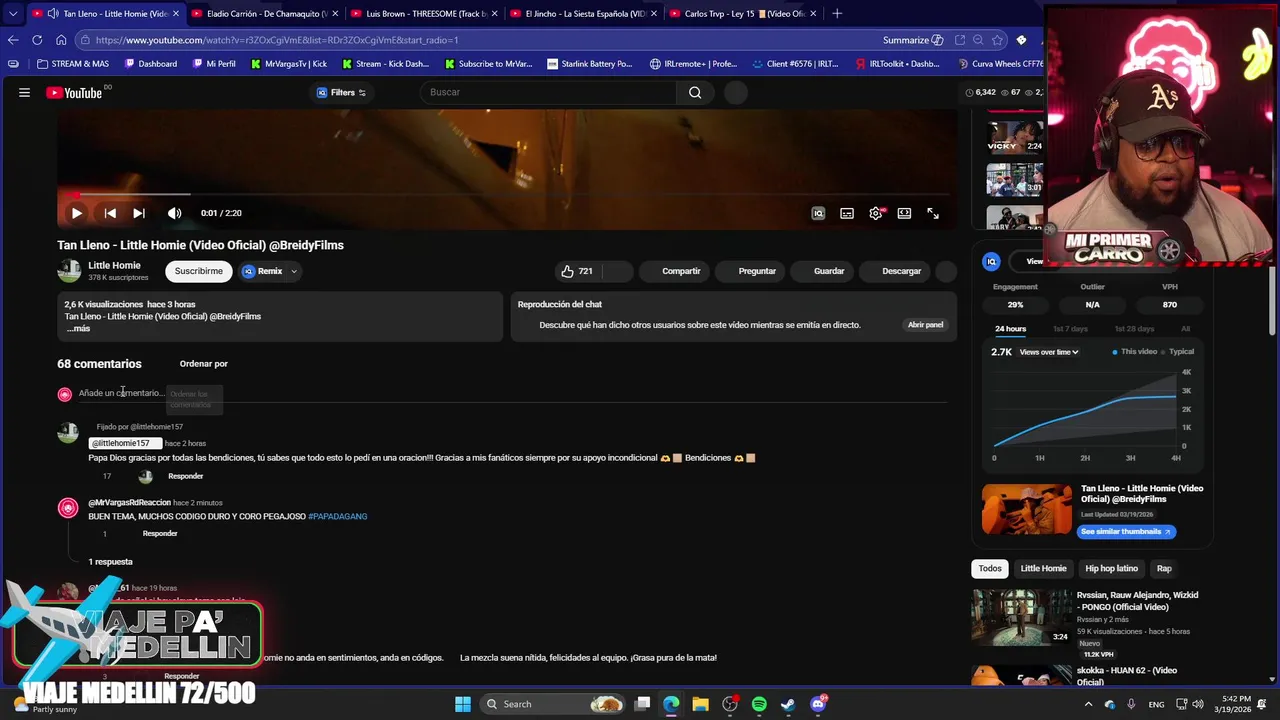Viewport: 1280px width, 720px height.
Task: Go to the previous video in player
Action: coord(110,213)
